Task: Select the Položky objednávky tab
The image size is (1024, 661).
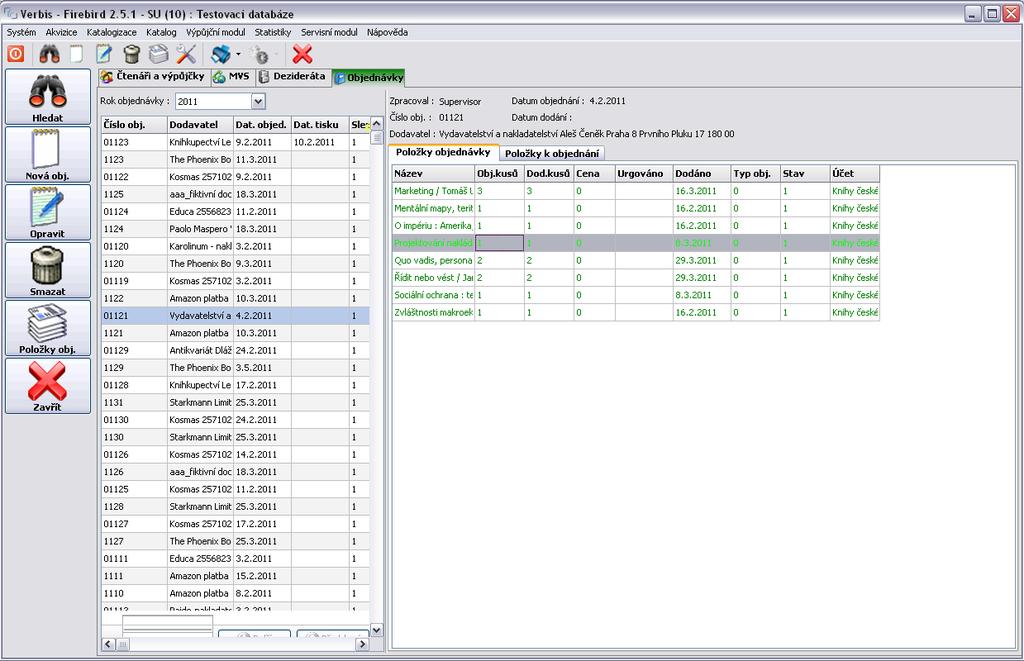Action: click(443, 152)
